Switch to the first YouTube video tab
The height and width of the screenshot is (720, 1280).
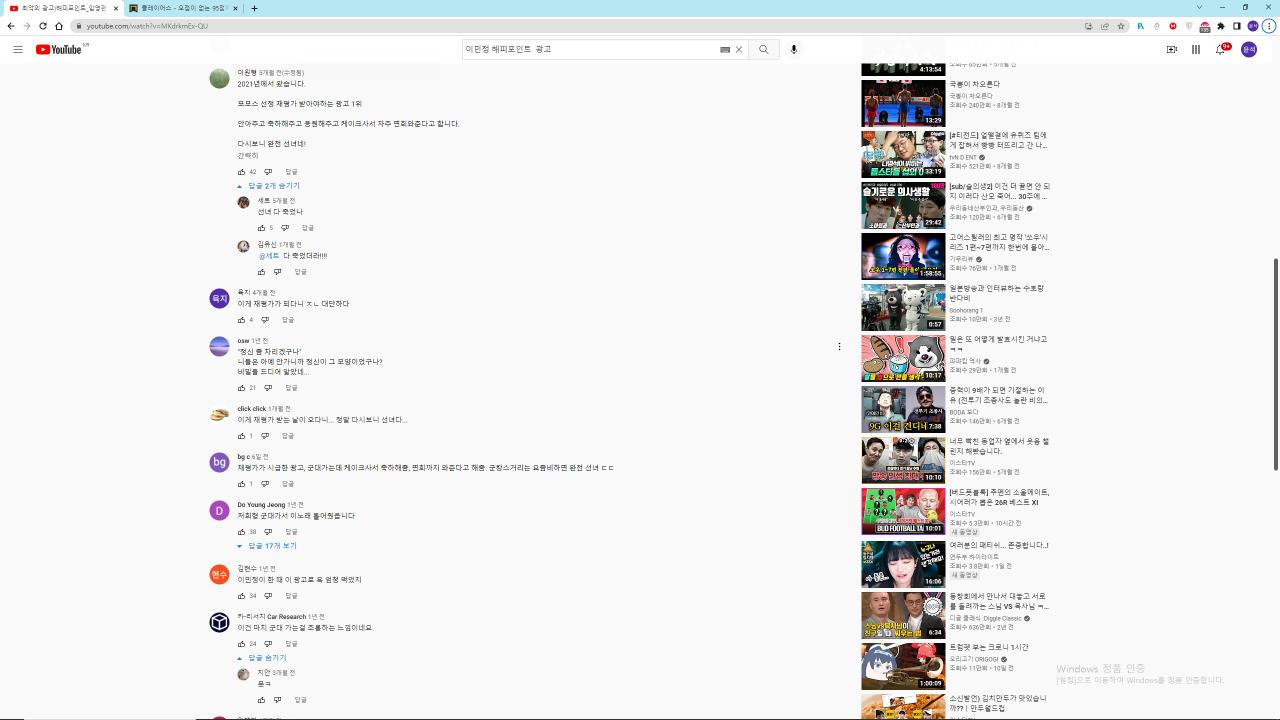tap(62, 8)
